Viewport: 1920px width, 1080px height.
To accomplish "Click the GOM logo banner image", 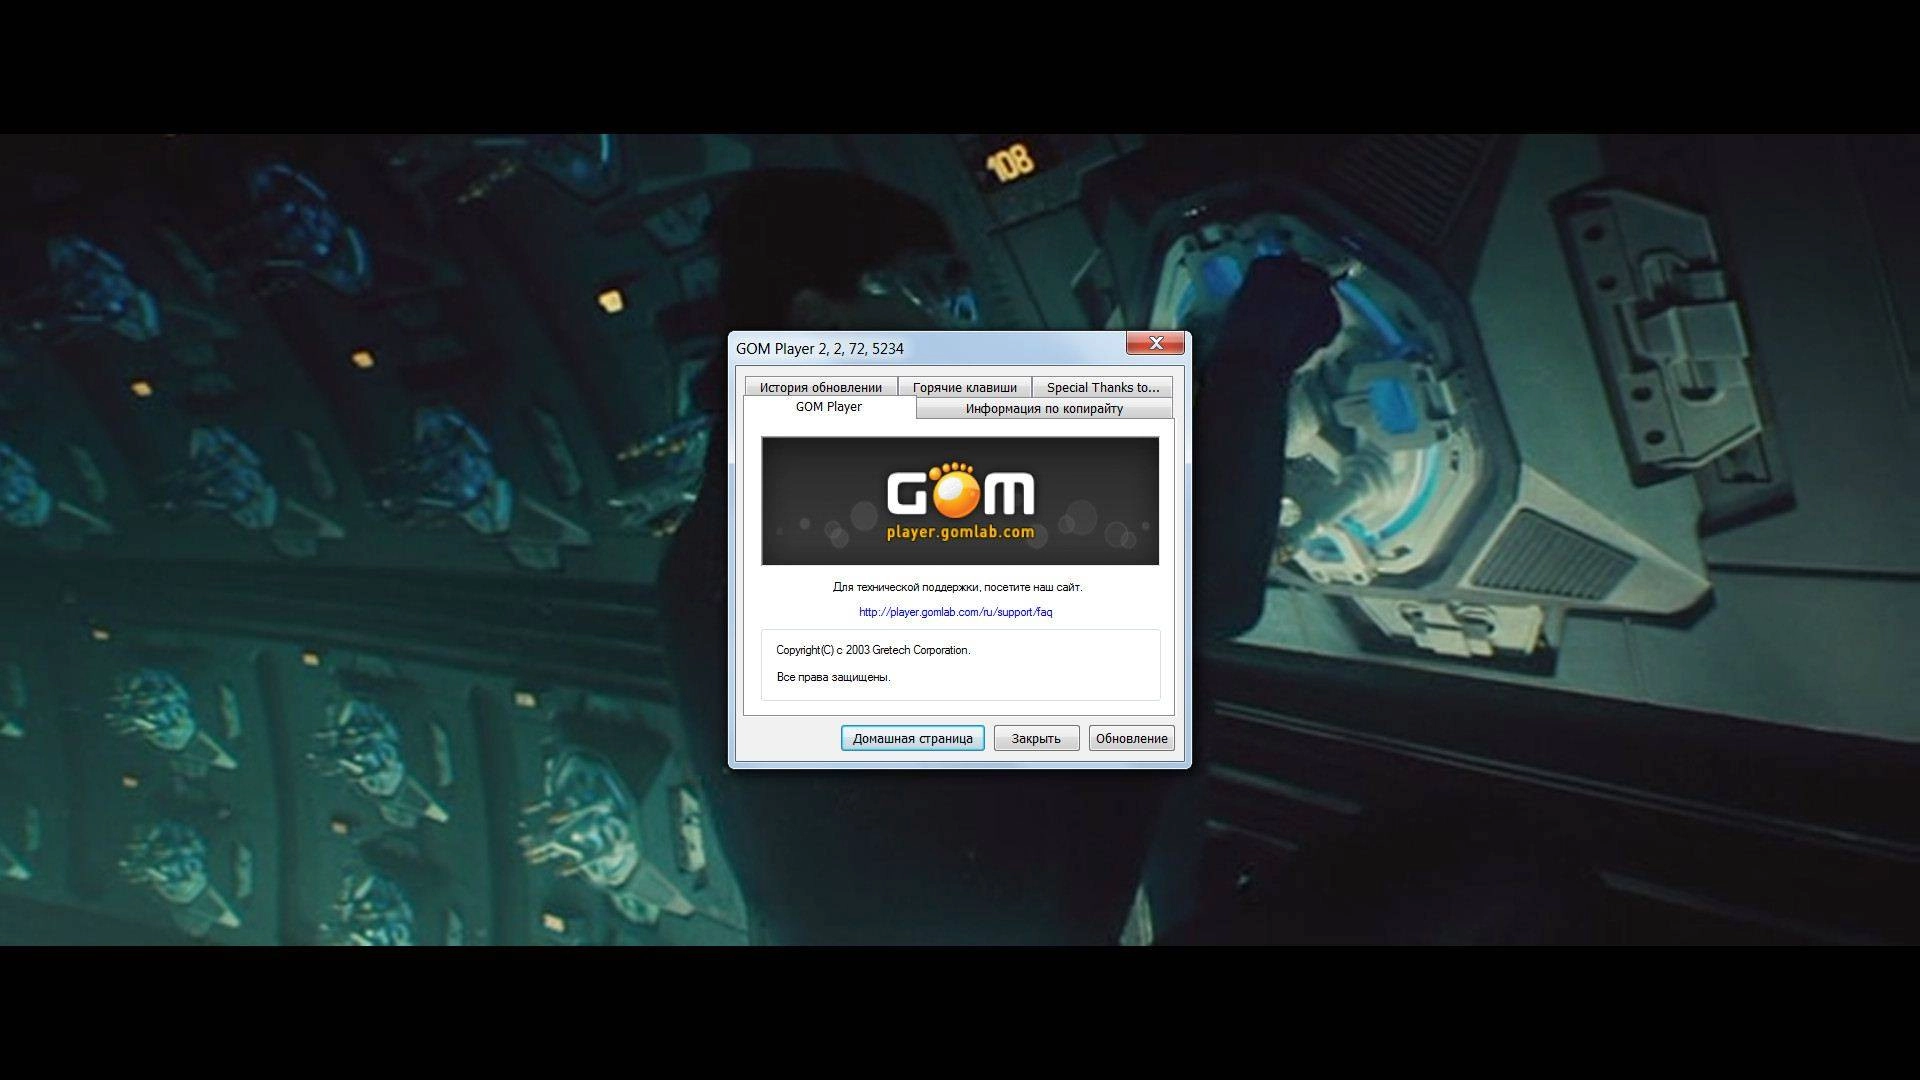I will [960, 501].
